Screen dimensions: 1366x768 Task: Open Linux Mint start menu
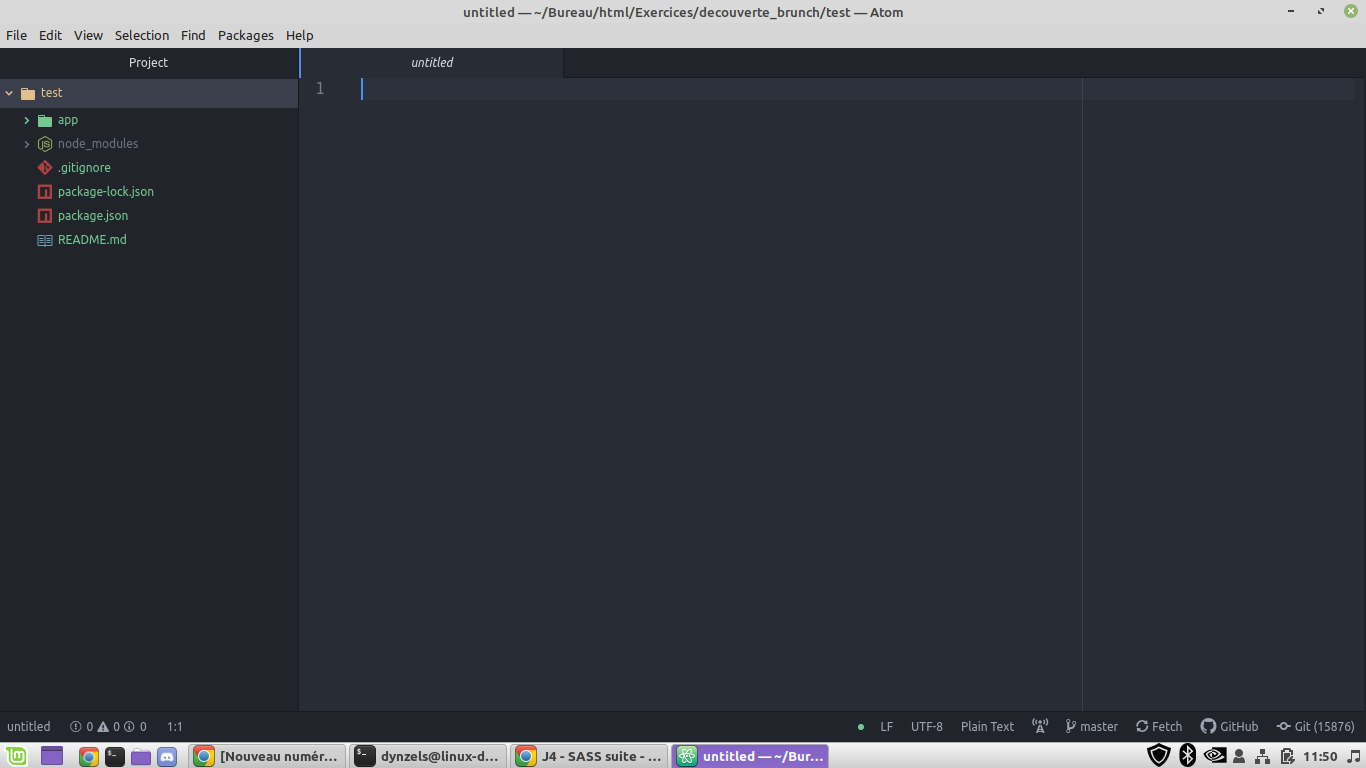point(15,756)
